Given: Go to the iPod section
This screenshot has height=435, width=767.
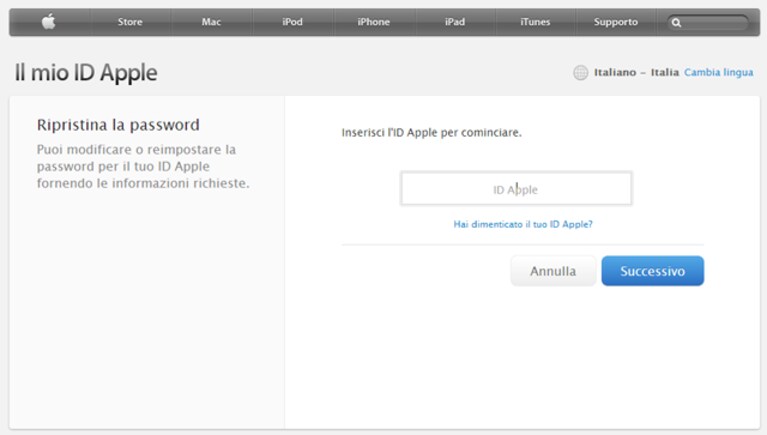Looking at the screenshot, I should pyautogui.click(x=292, y=22).
